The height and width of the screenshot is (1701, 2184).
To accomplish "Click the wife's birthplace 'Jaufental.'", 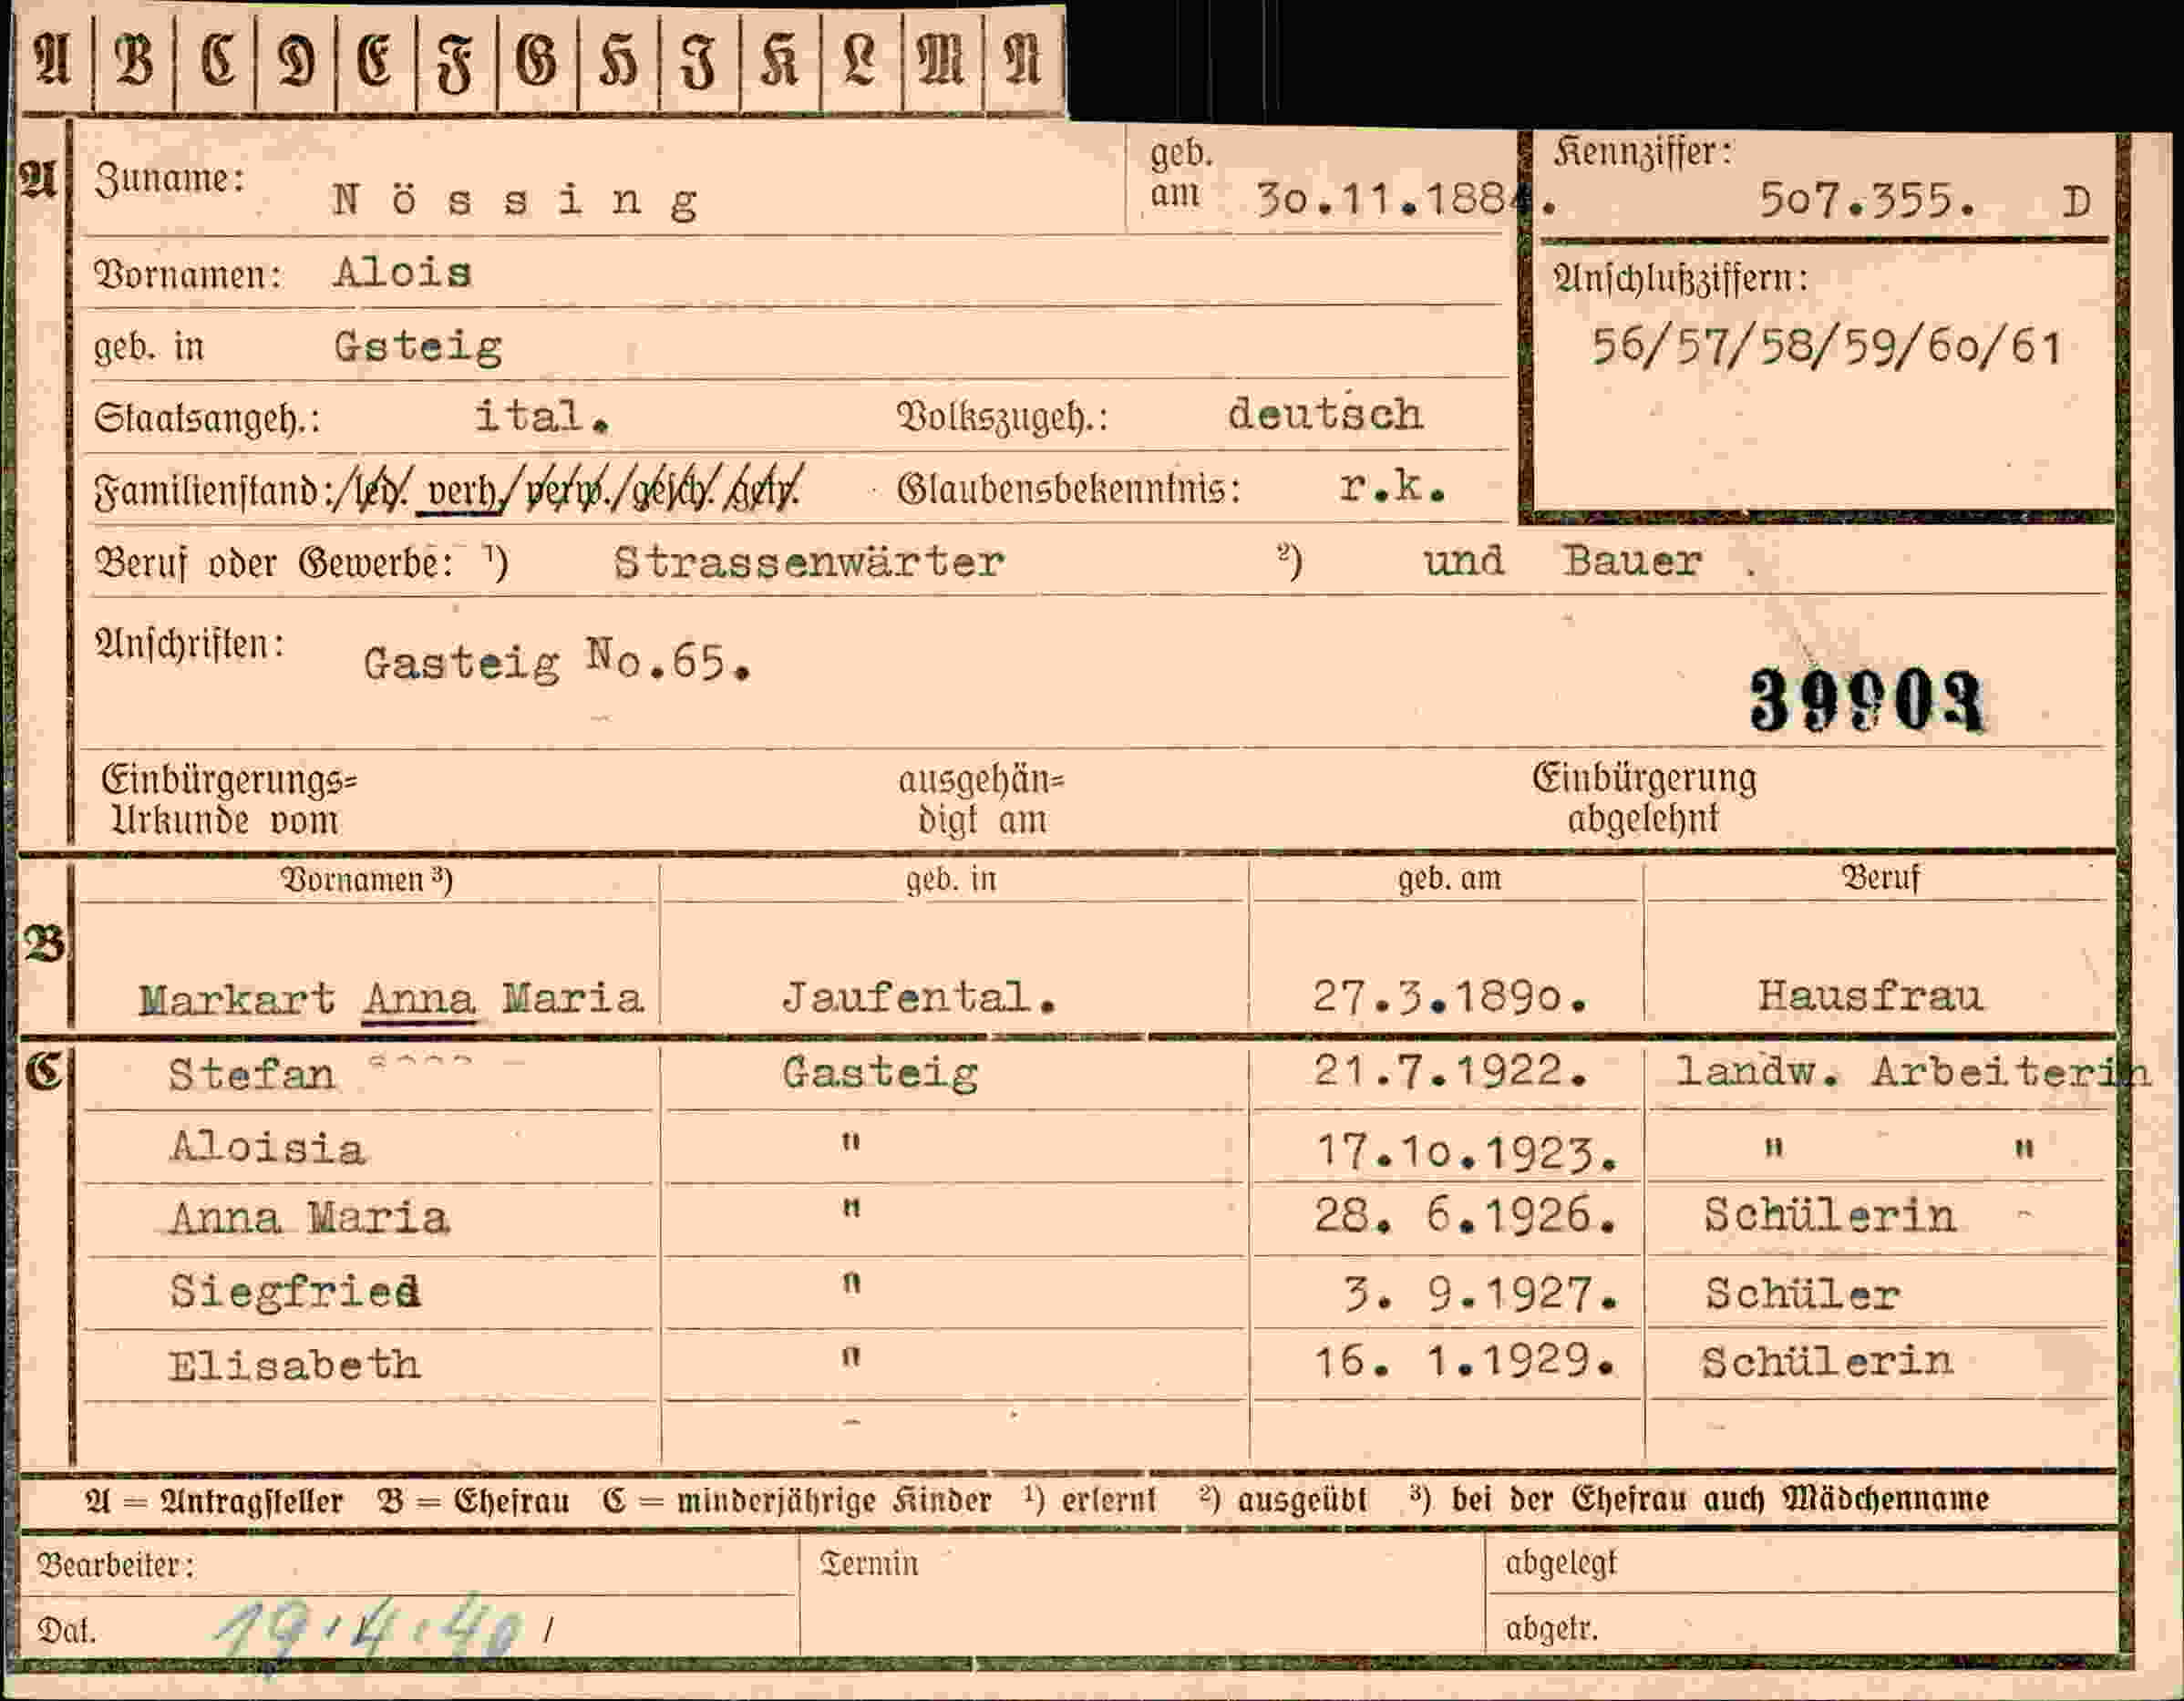I will pos(918,997).
